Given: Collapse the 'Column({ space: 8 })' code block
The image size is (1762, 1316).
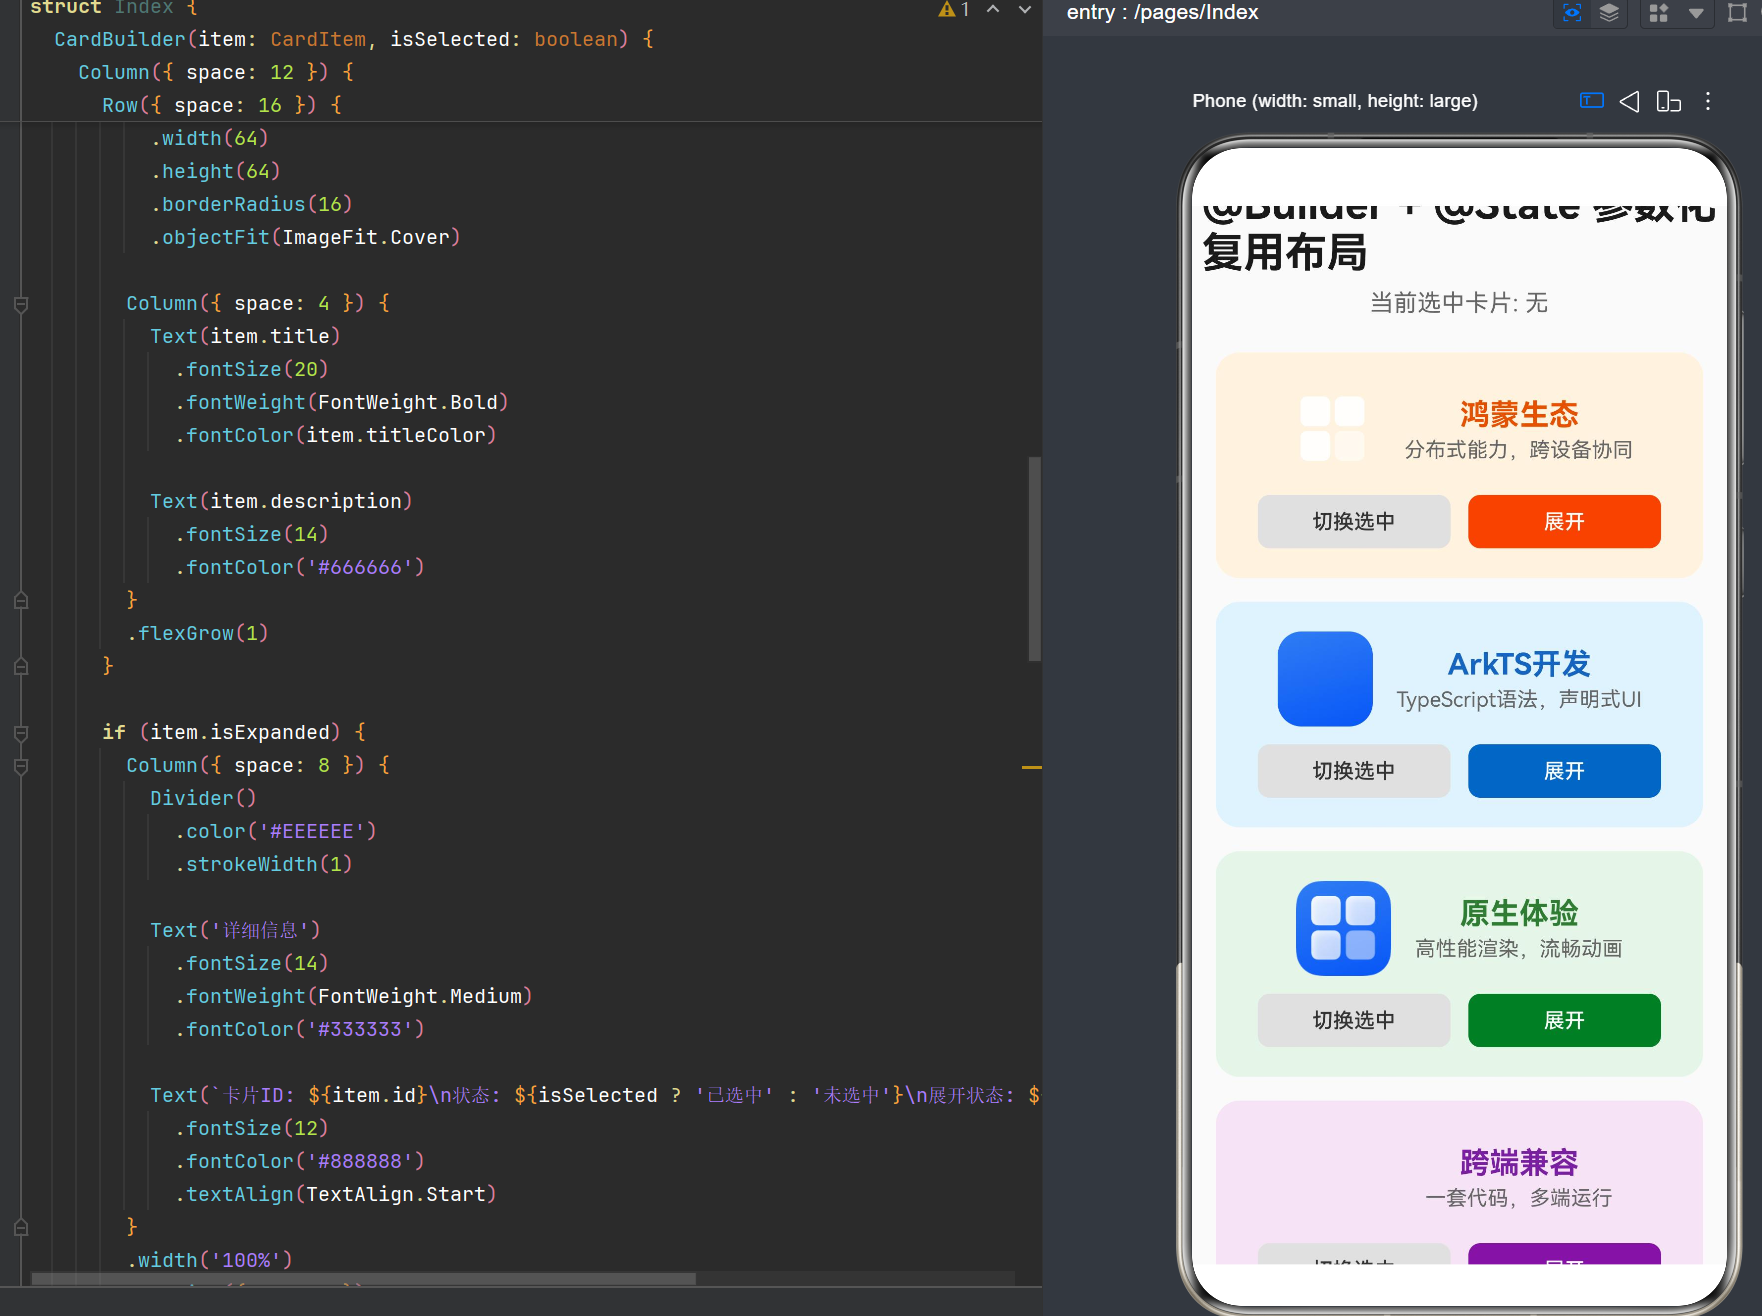Looking at the screenshot, I should point(21,766).
